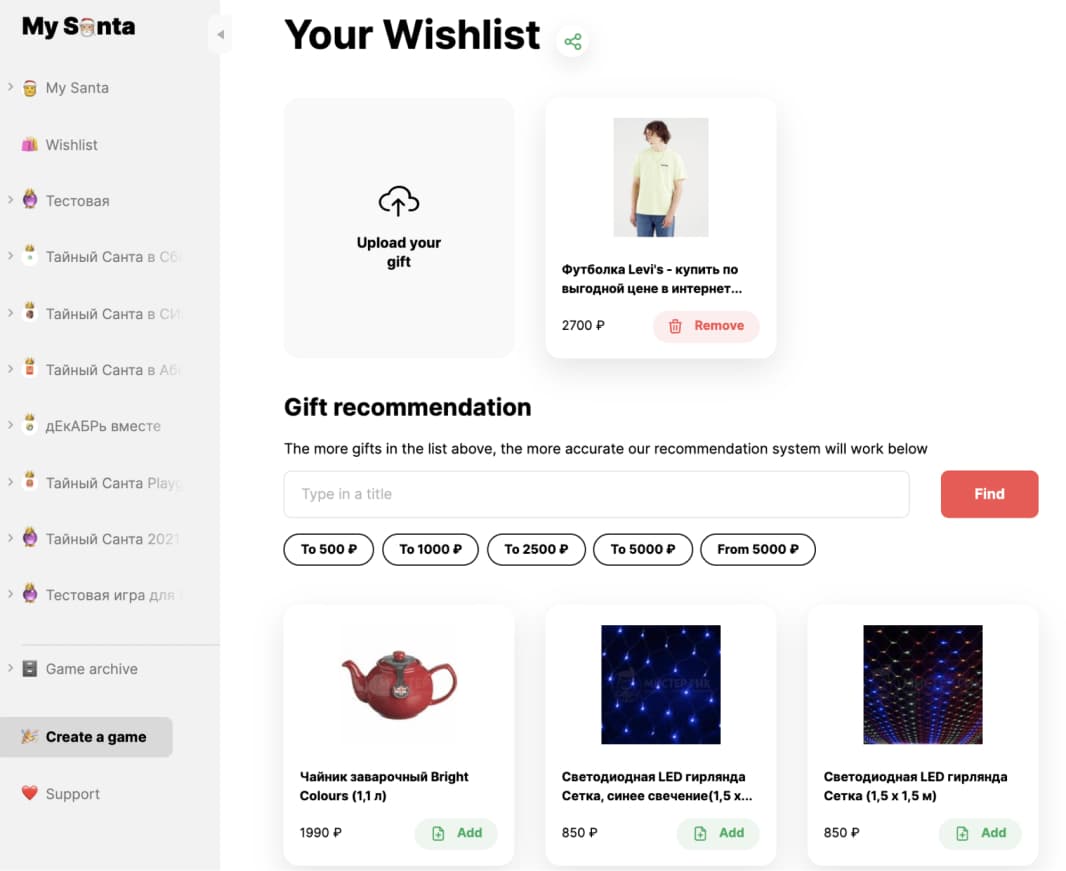The image size is (1066, 871).
Task: Click the share wishlist icon
Action: click(x=572, y=41)
